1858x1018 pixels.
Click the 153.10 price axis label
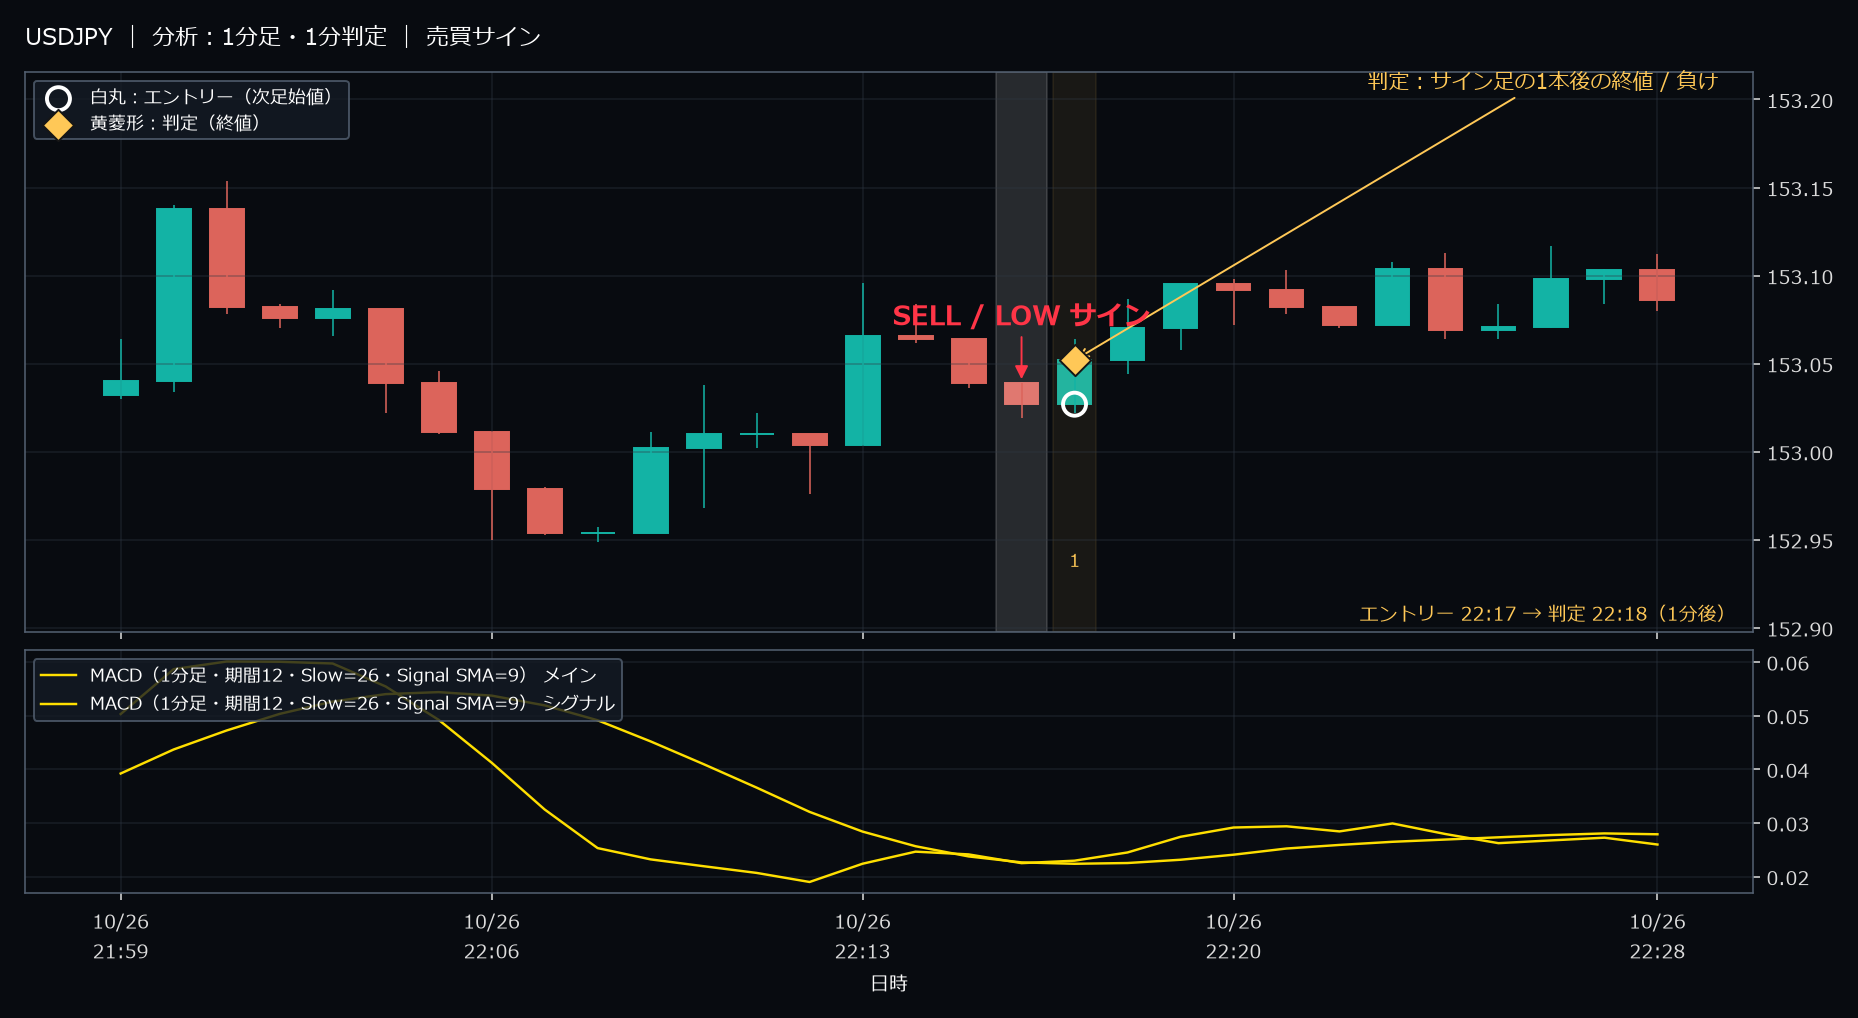pos(1800,277)
